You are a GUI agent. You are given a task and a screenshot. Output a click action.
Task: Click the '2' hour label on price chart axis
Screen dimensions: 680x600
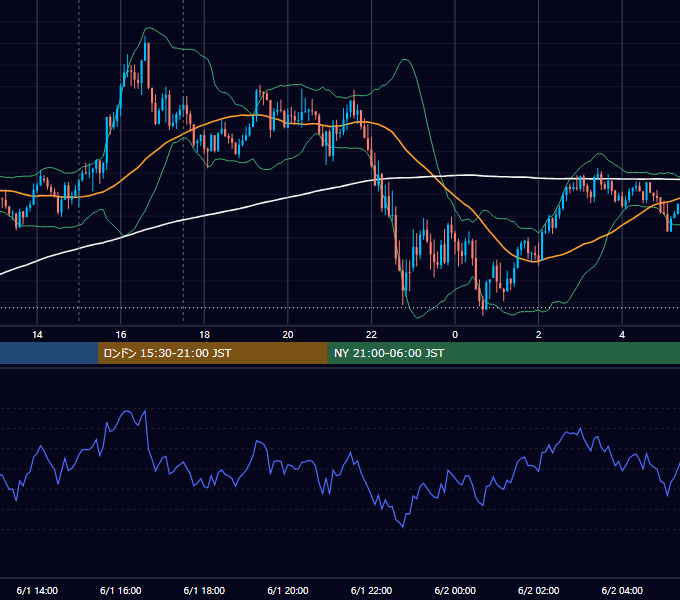pyautogui.click(x=539, y=335)
